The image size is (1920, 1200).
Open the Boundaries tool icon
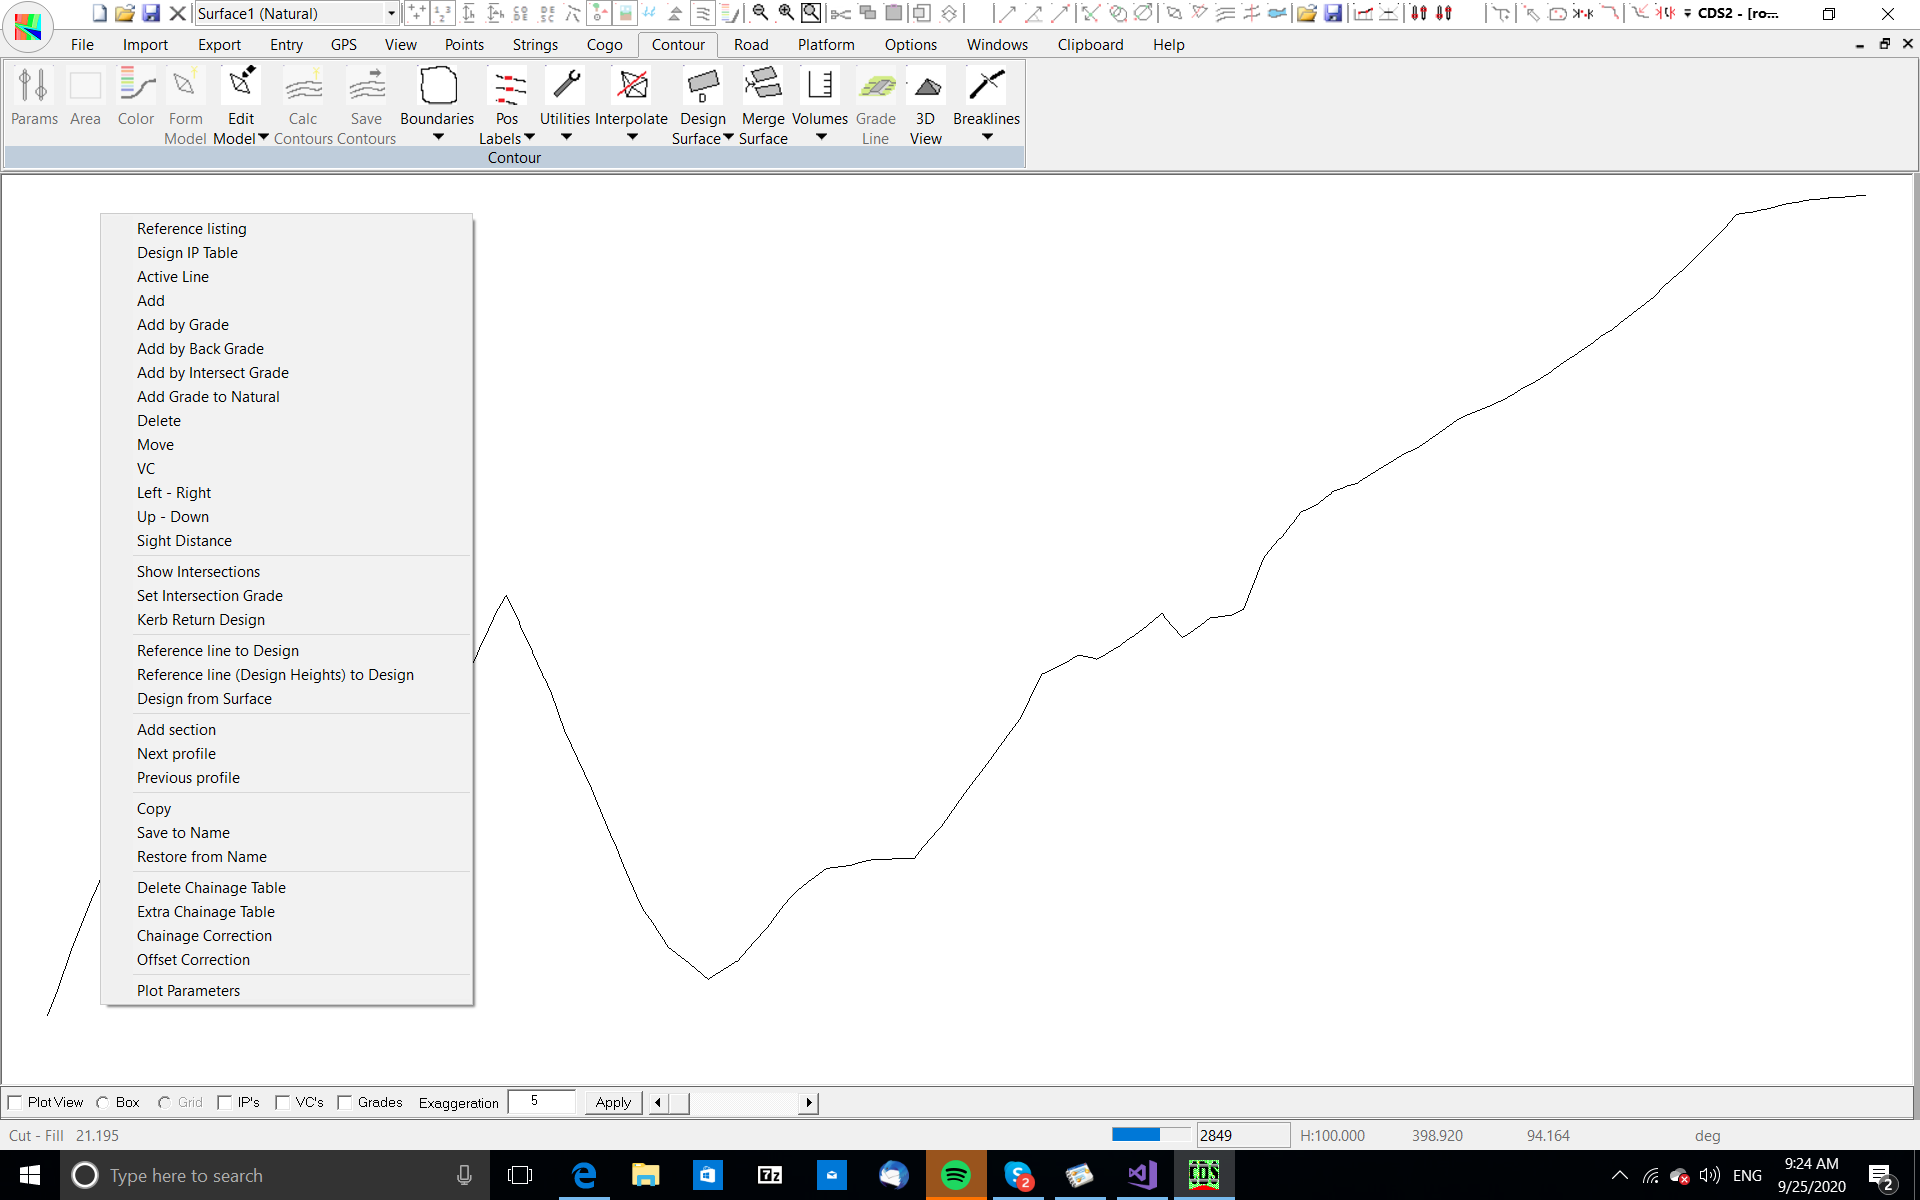(437, 87)
